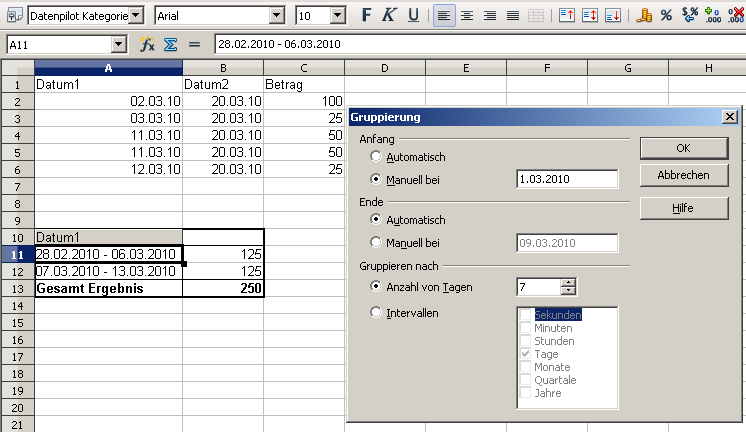746x432 pixels.
Task: Select Manuell bei radio under Ende
Action: [x=376, y=242]
